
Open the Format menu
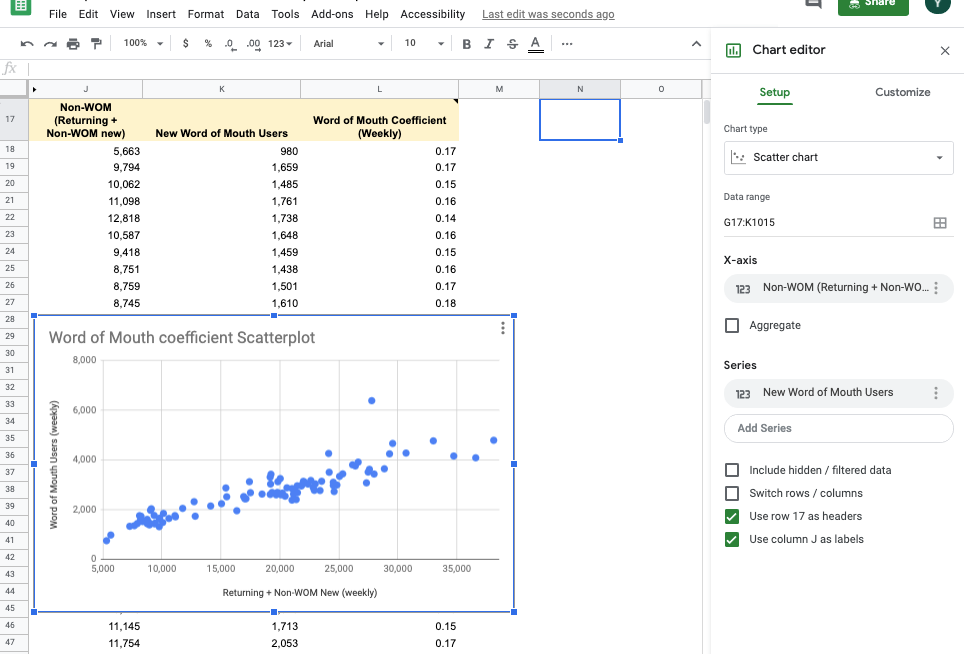click(x=206, y=15)
